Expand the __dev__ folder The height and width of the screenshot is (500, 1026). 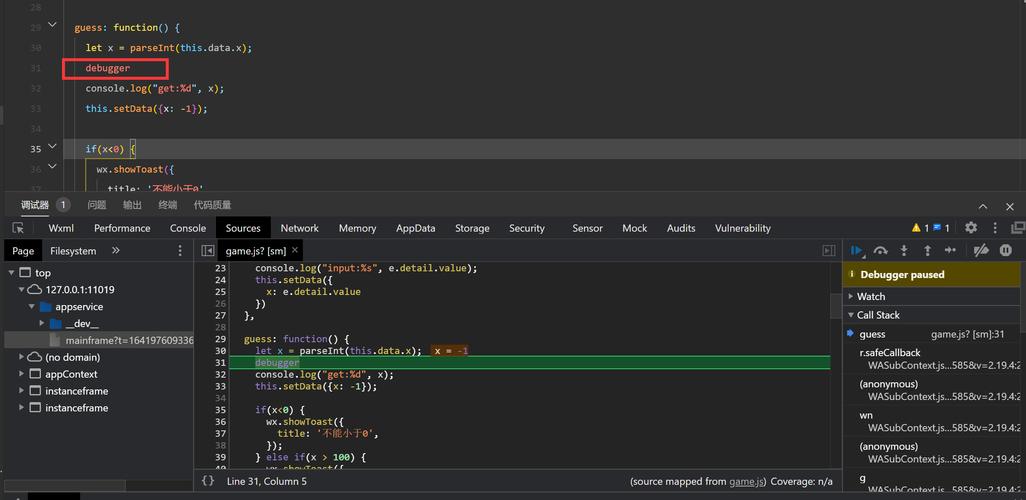(42, 323)
